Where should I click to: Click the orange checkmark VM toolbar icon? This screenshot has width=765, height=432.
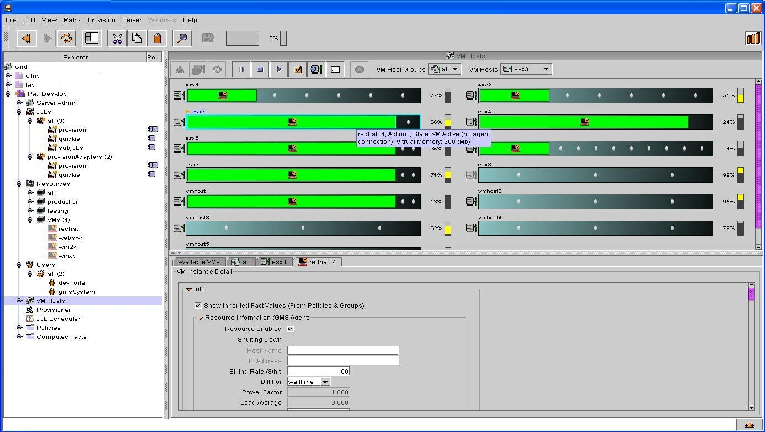click(x=298, y=69)
